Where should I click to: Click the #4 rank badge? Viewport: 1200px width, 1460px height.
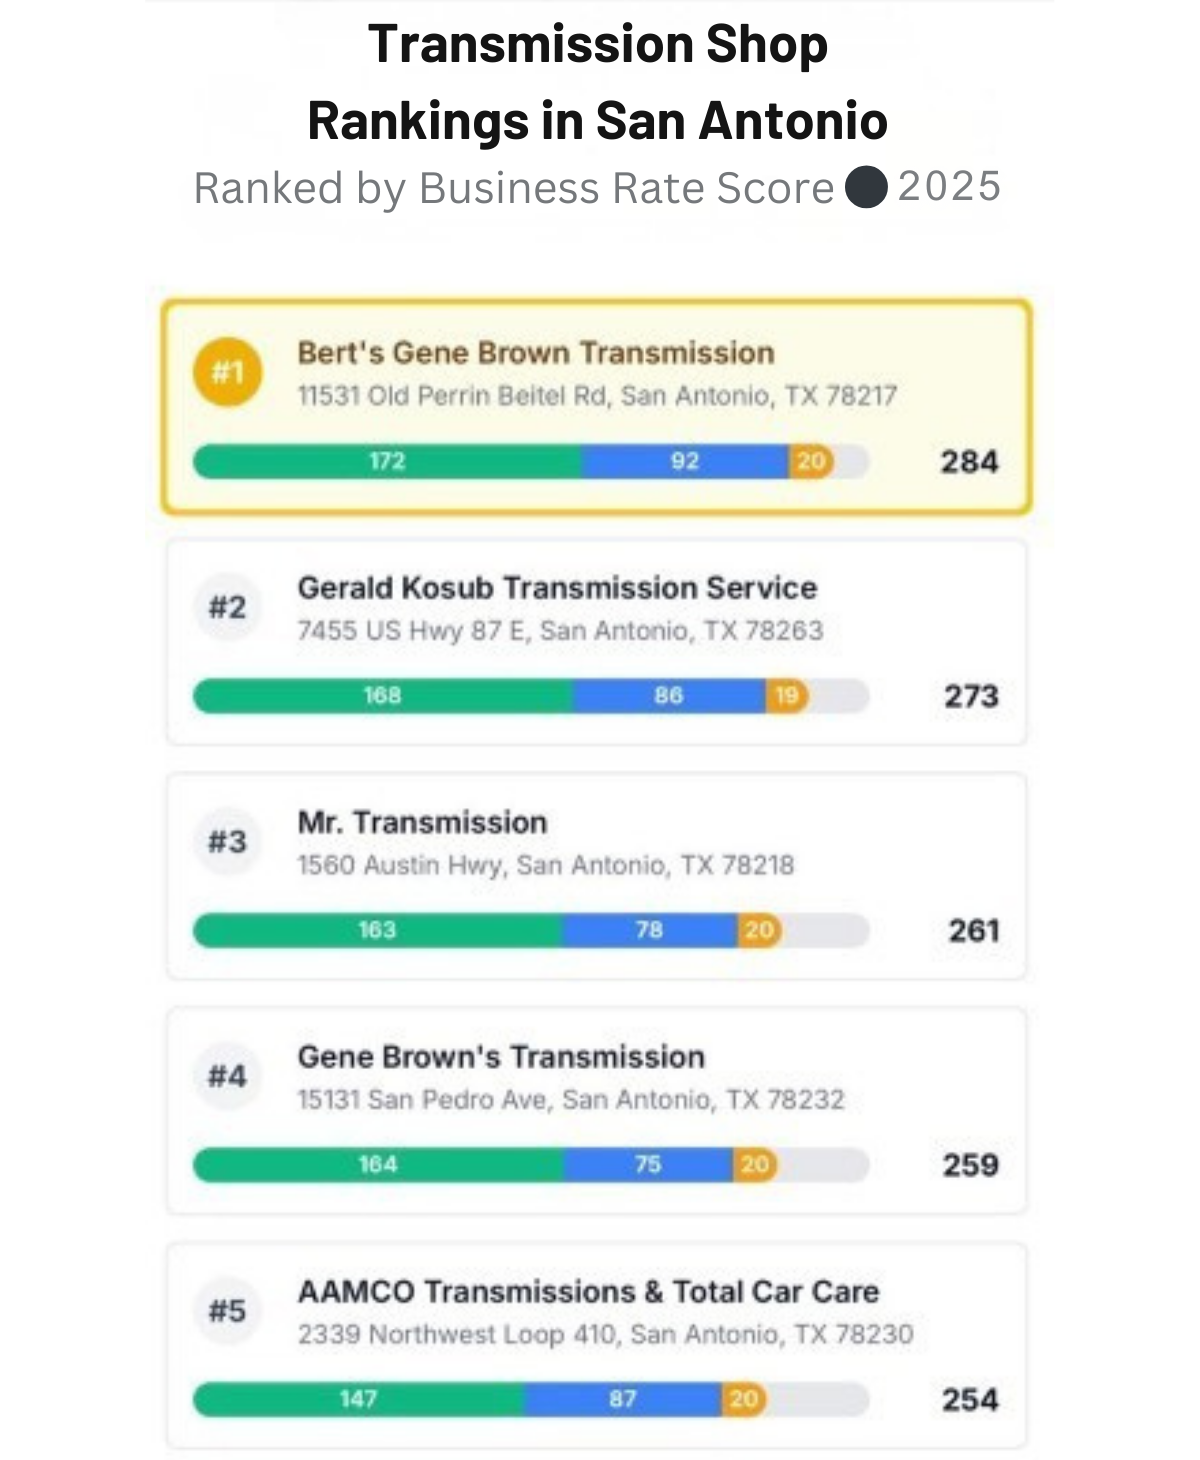pos(227,1076)
